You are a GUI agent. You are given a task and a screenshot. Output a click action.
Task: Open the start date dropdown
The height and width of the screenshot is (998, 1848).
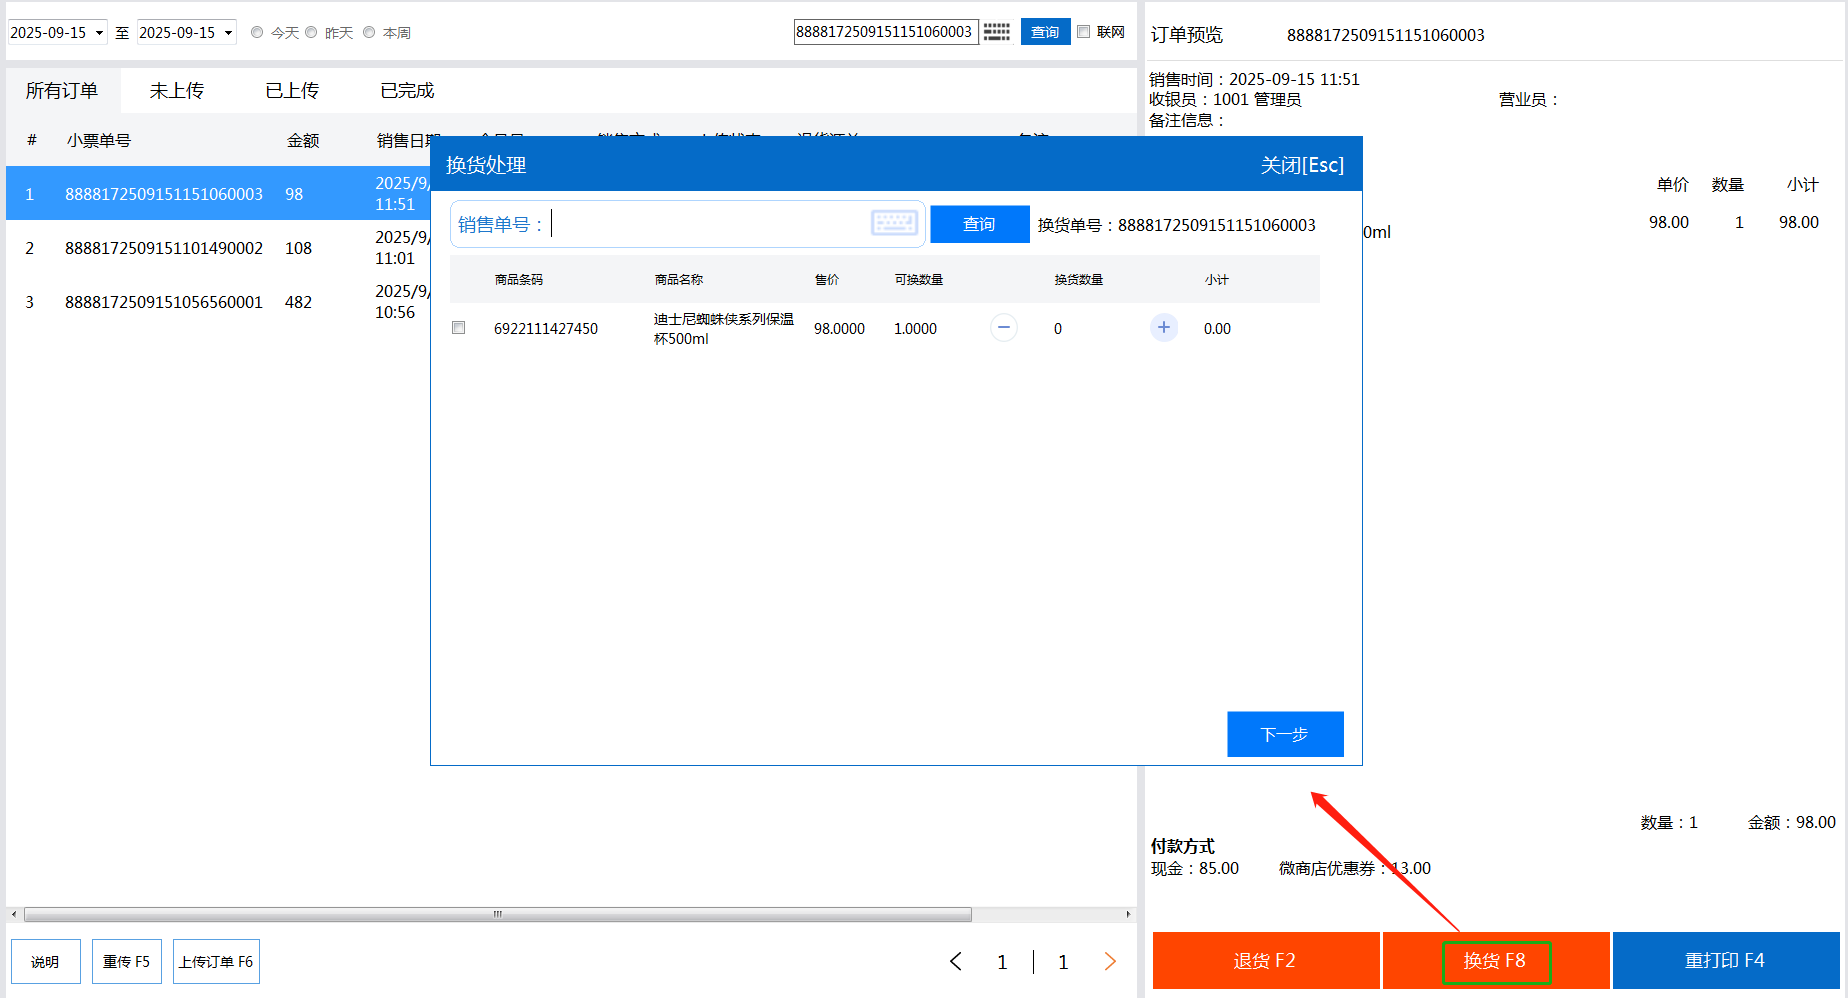point(99,33)
